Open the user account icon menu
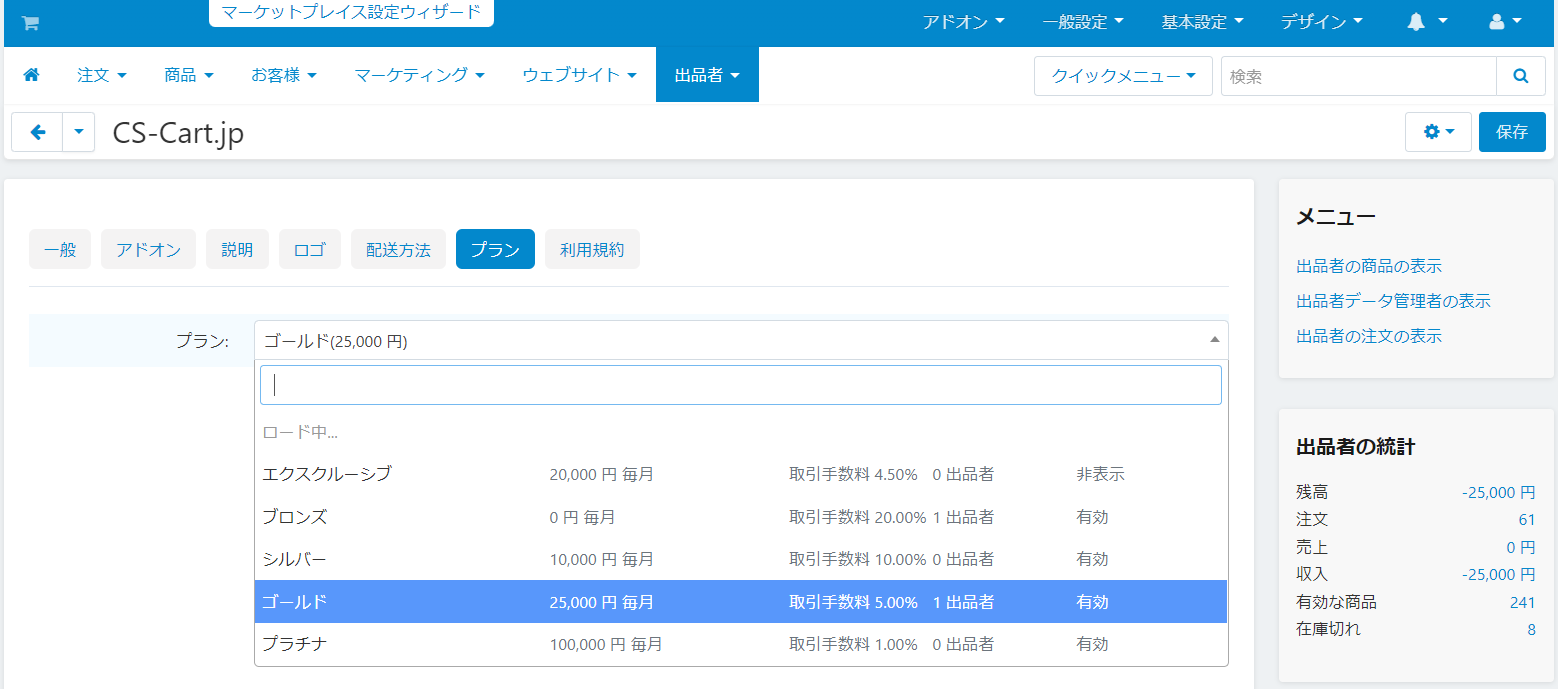The width and height of the screenshot is (1558, 689). 1505,22
